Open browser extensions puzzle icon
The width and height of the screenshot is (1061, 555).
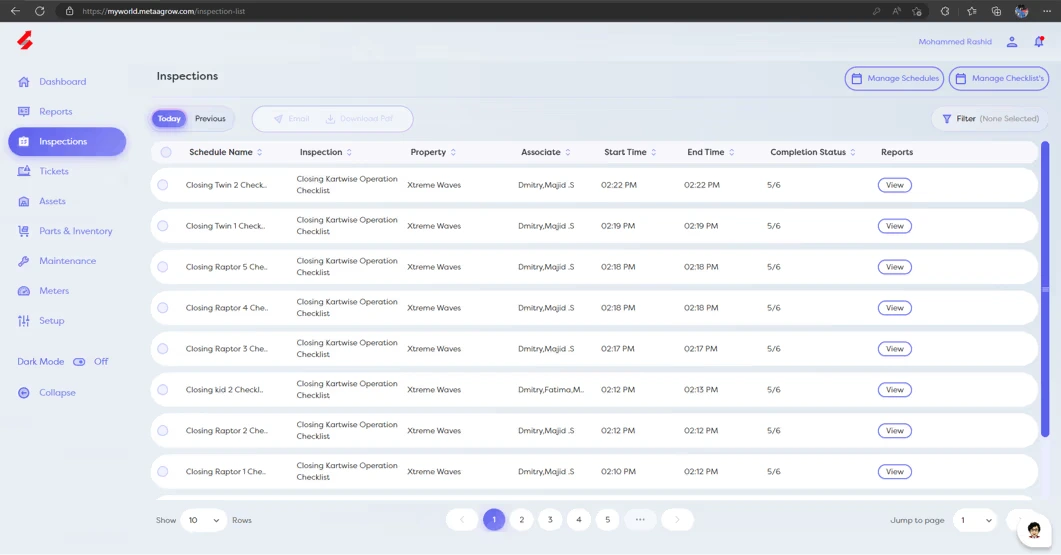(945, 11)
